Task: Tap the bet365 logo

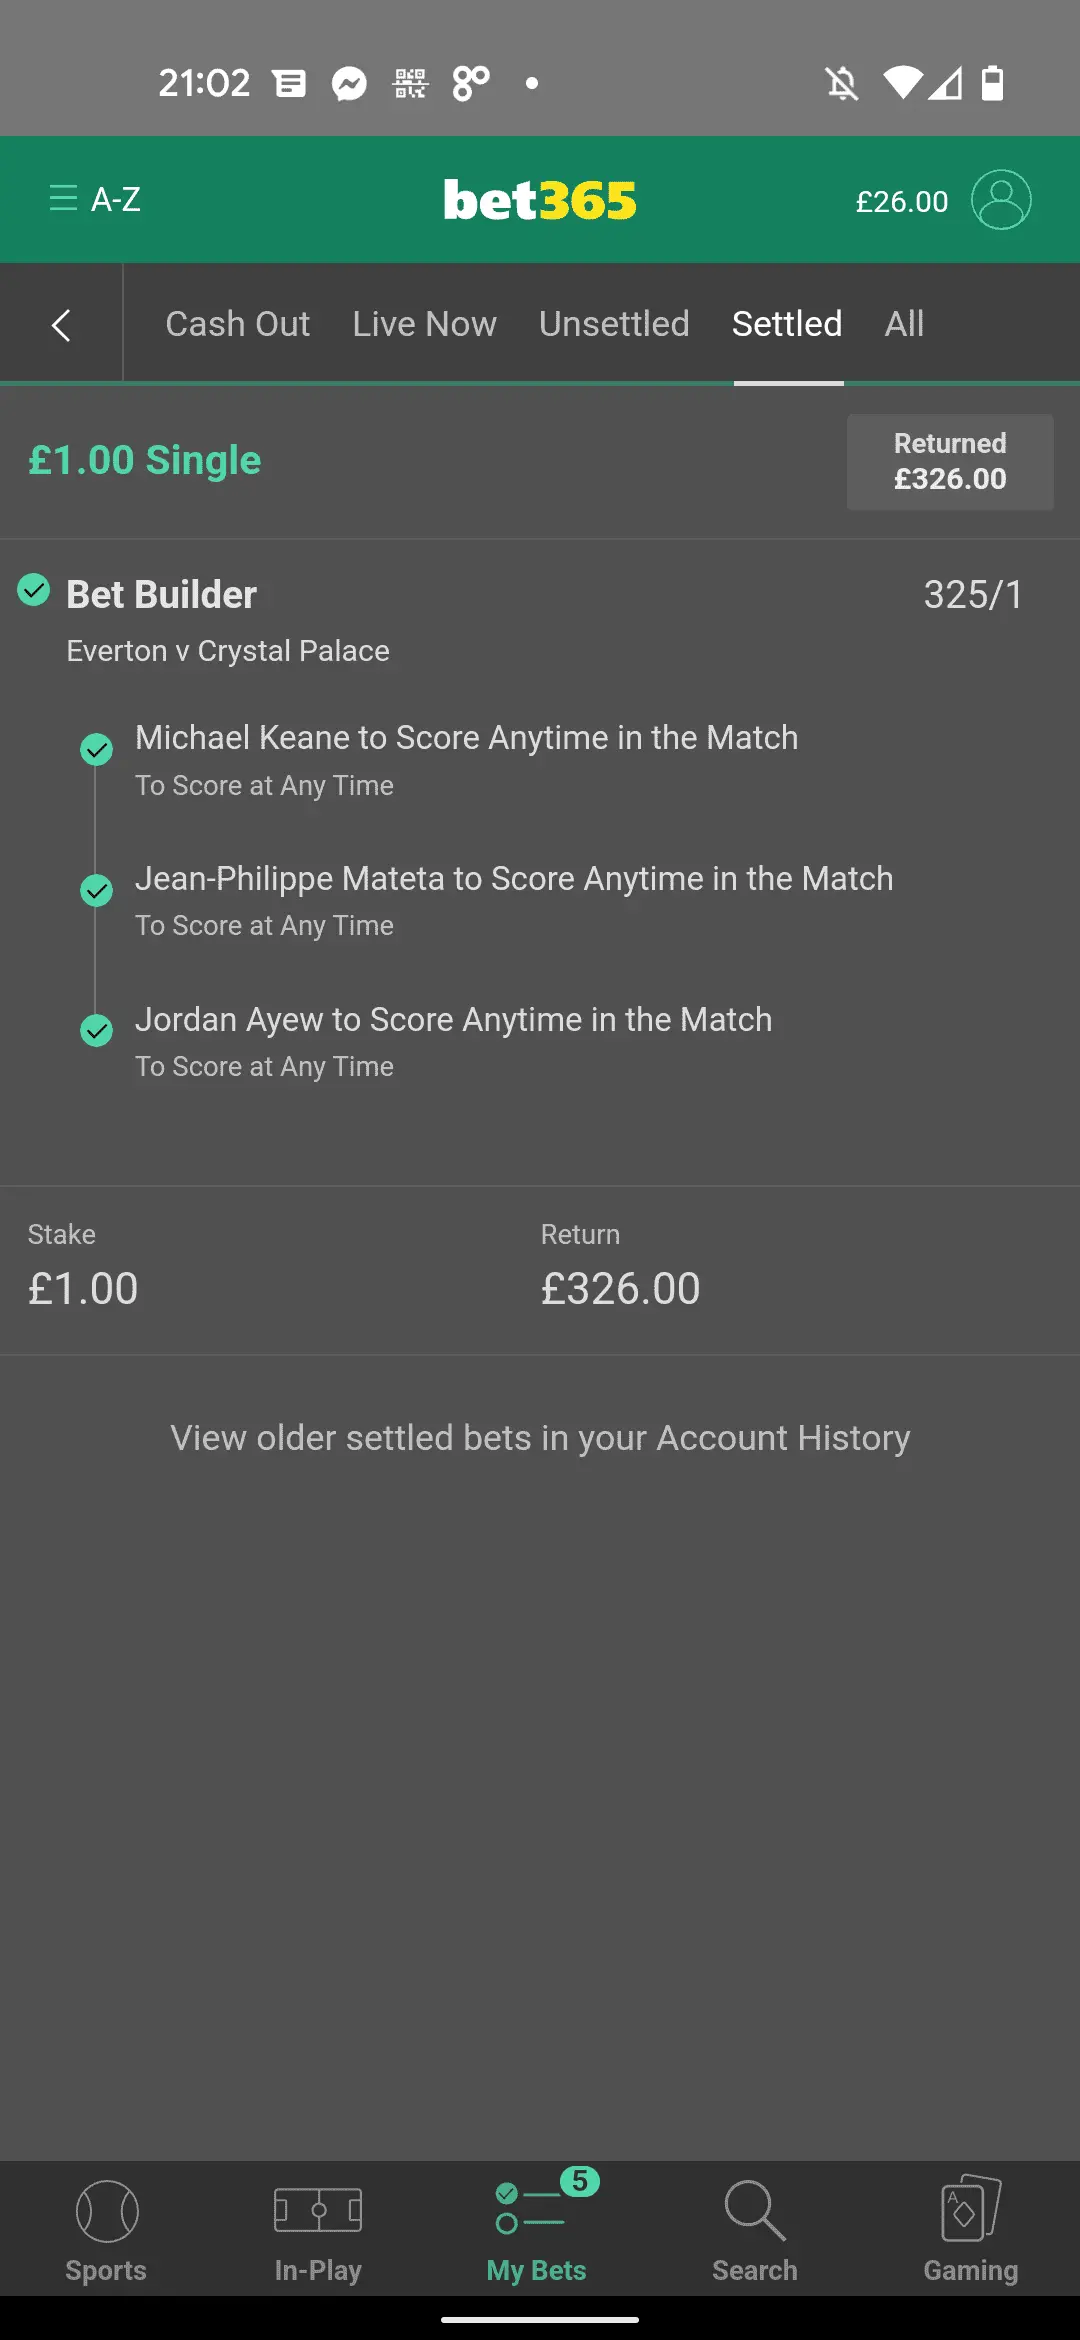Action: click(x=540, y=200)
